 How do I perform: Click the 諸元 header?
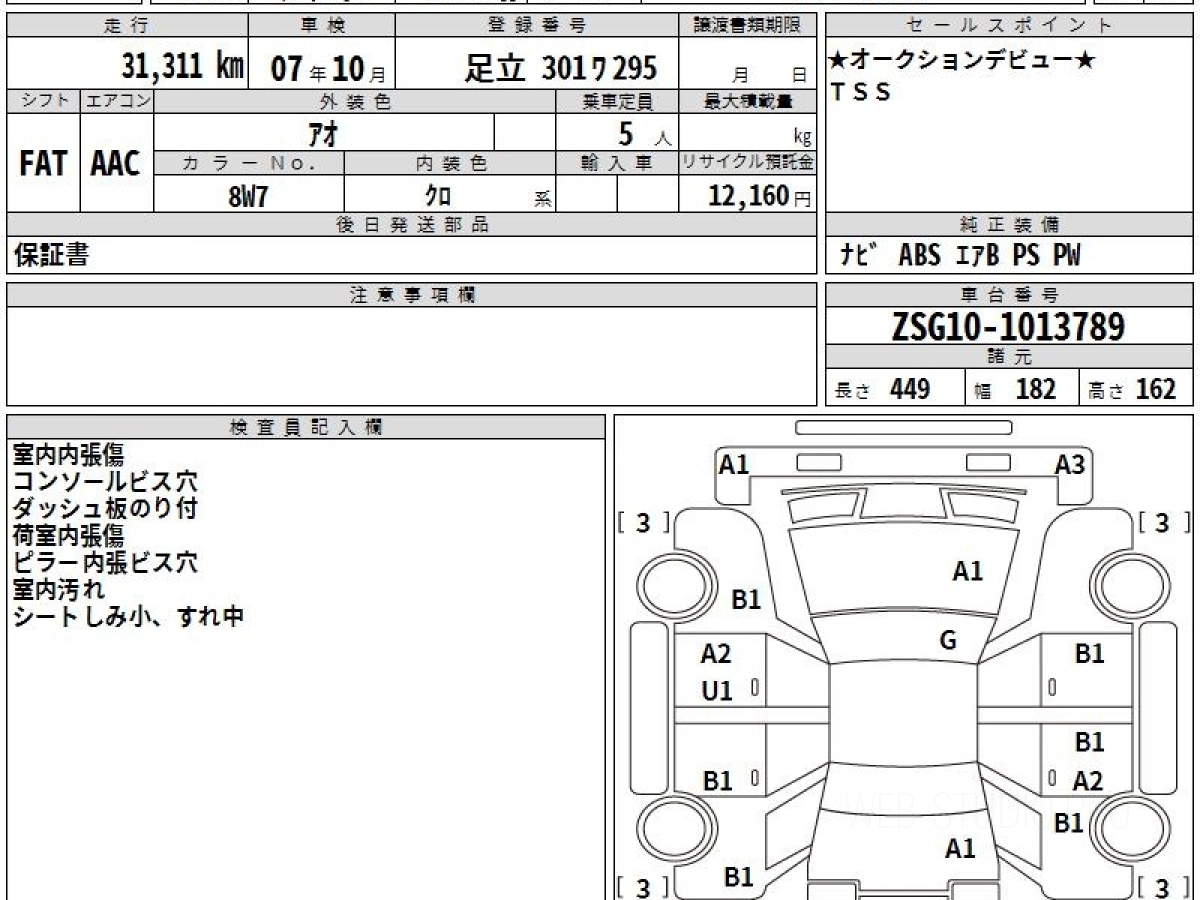(x=1010, y=357)
